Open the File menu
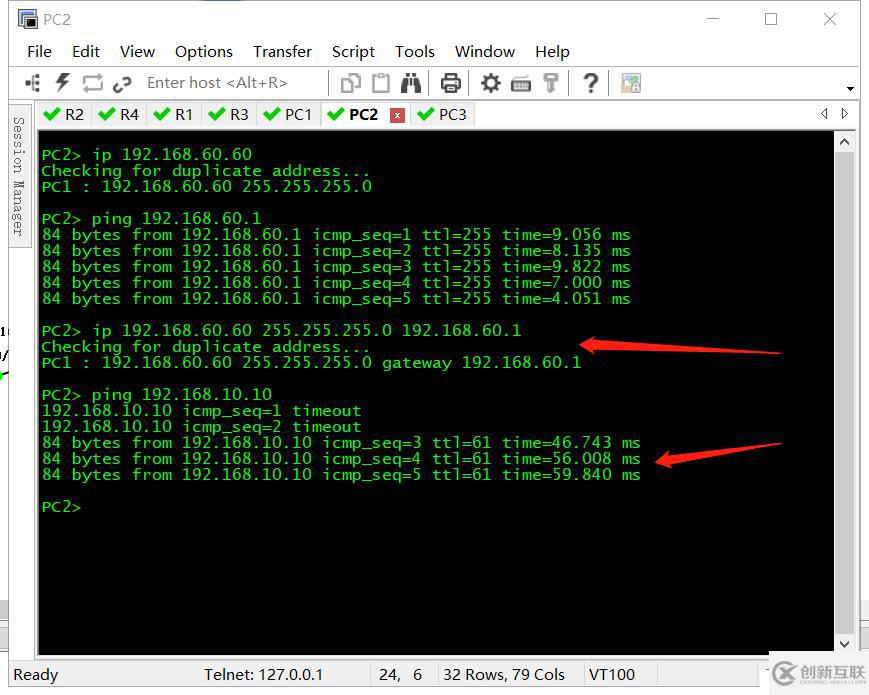869x695 pixels. click(x=39, y=52)
